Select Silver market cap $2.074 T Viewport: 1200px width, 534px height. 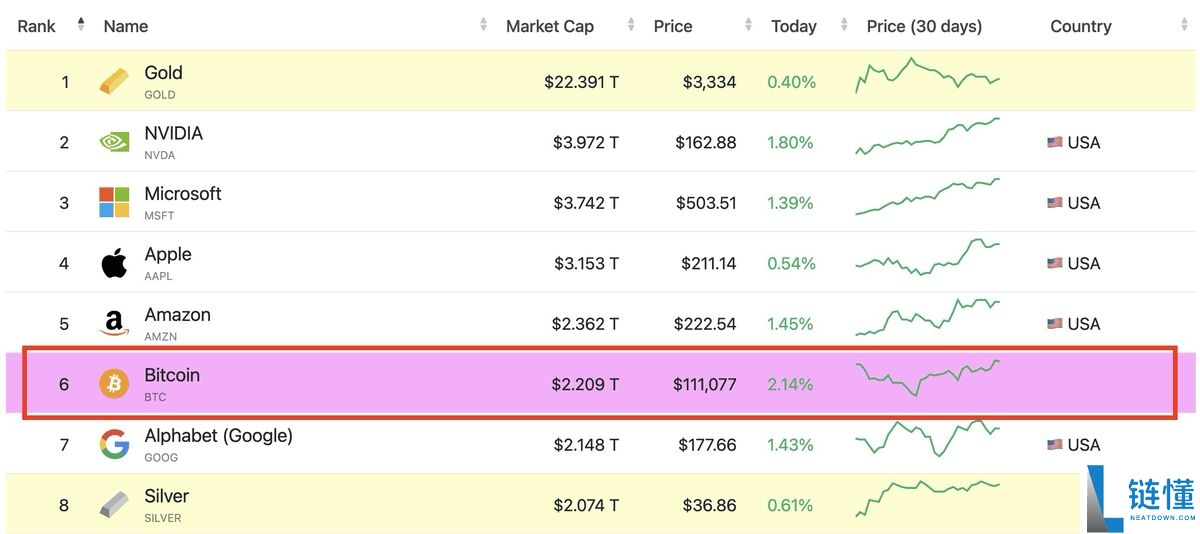tap(585, 505)
